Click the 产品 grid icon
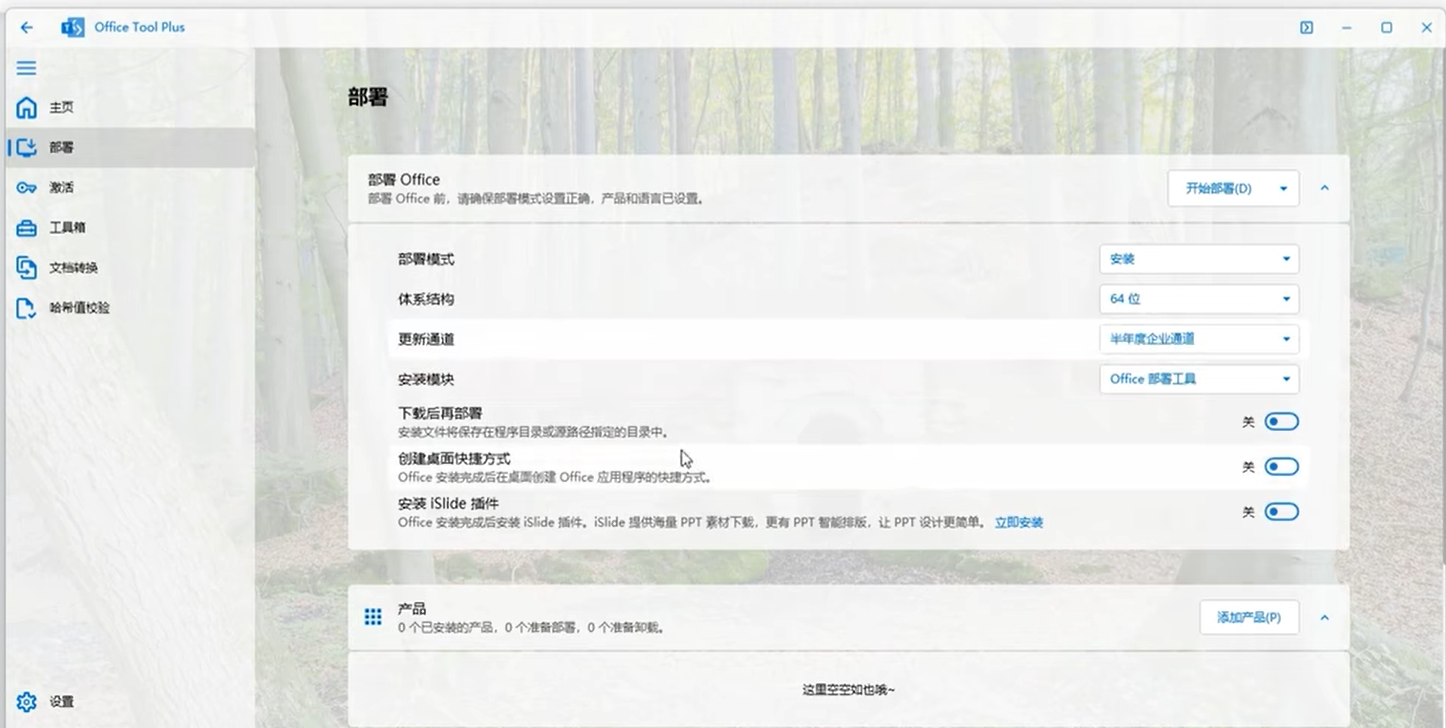This screenshot has height=728, width=1446. point(373,617)
